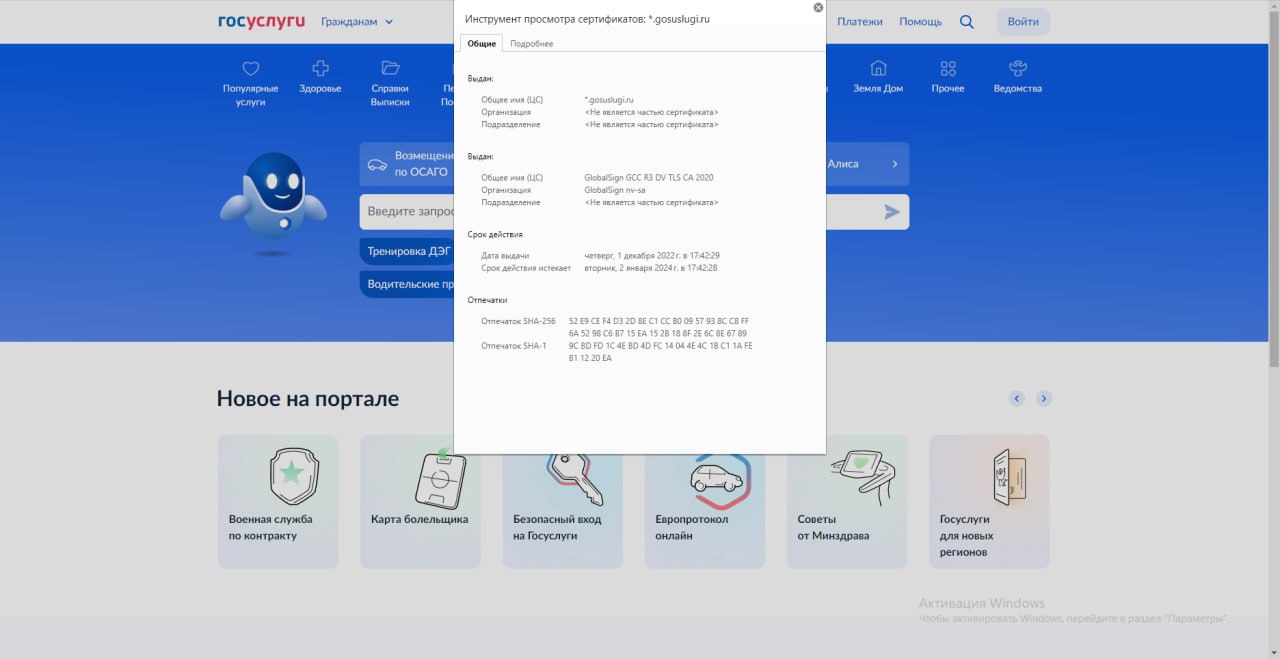Image resolution: width=1280 pixels, height=659 pixels.
Task: Click the chevron next to Алиса
Action: tap(895, 164)
